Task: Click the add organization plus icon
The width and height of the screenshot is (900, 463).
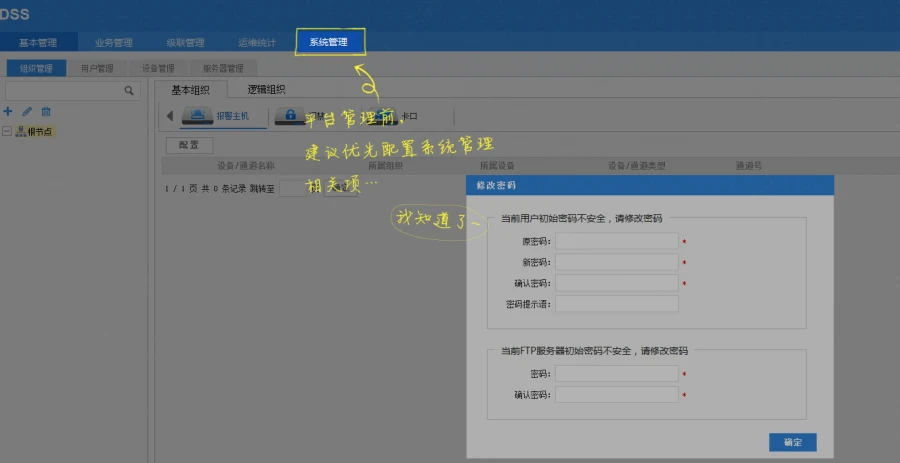Action: [x=7, y=111]
